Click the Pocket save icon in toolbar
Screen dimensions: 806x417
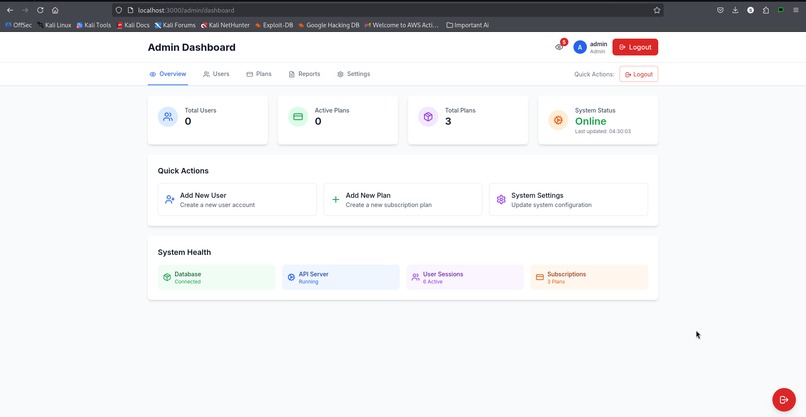tap(720, 10)
